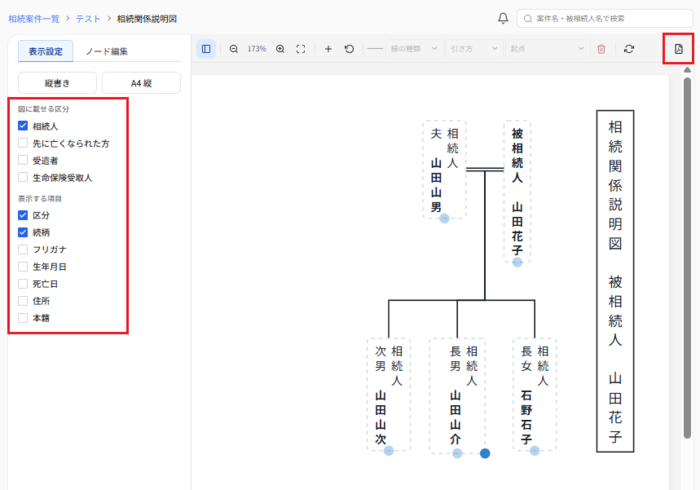Enable 本籍 checkbox
700x490 pixels.
[x=23, y=318]
